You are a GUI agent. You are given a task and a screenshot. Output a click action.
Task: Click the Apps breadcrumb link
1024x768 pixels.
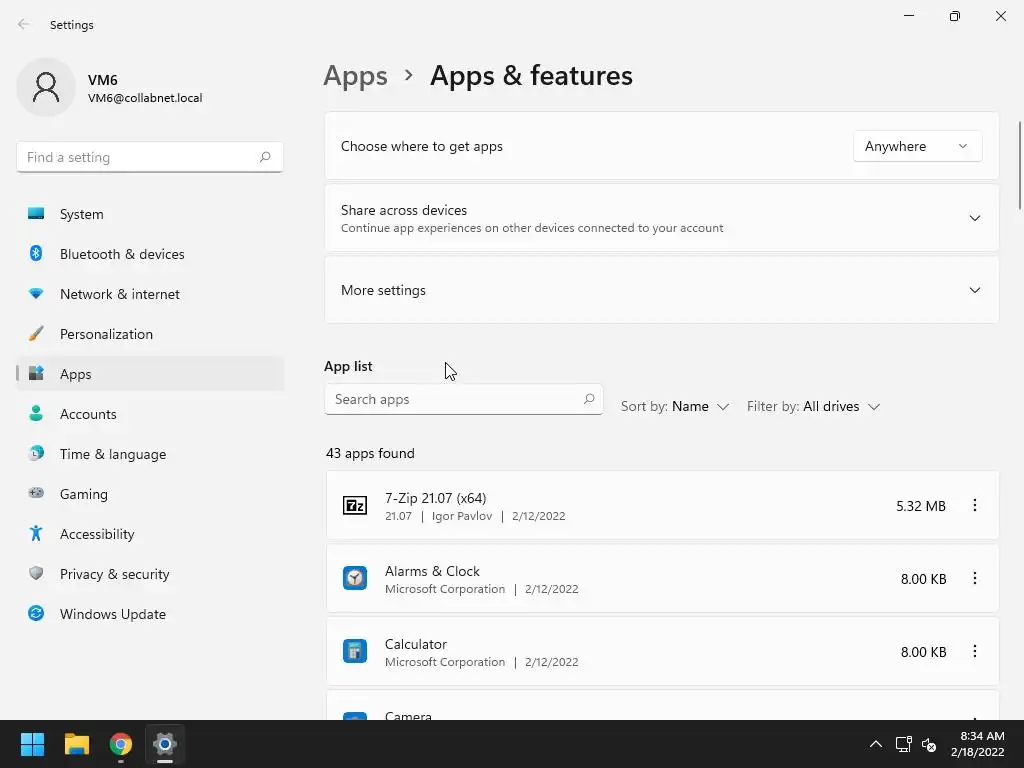(355, 76)
